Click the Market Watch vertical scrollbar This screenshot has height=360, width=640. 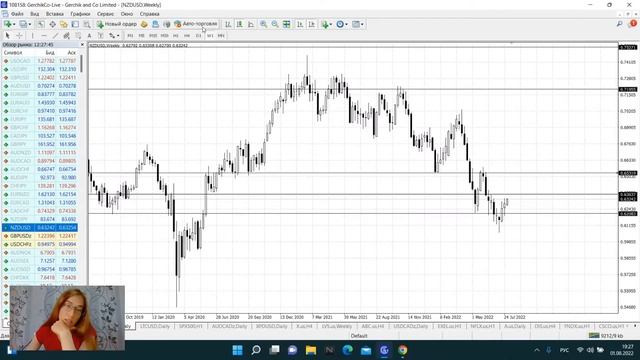point(82,64)
